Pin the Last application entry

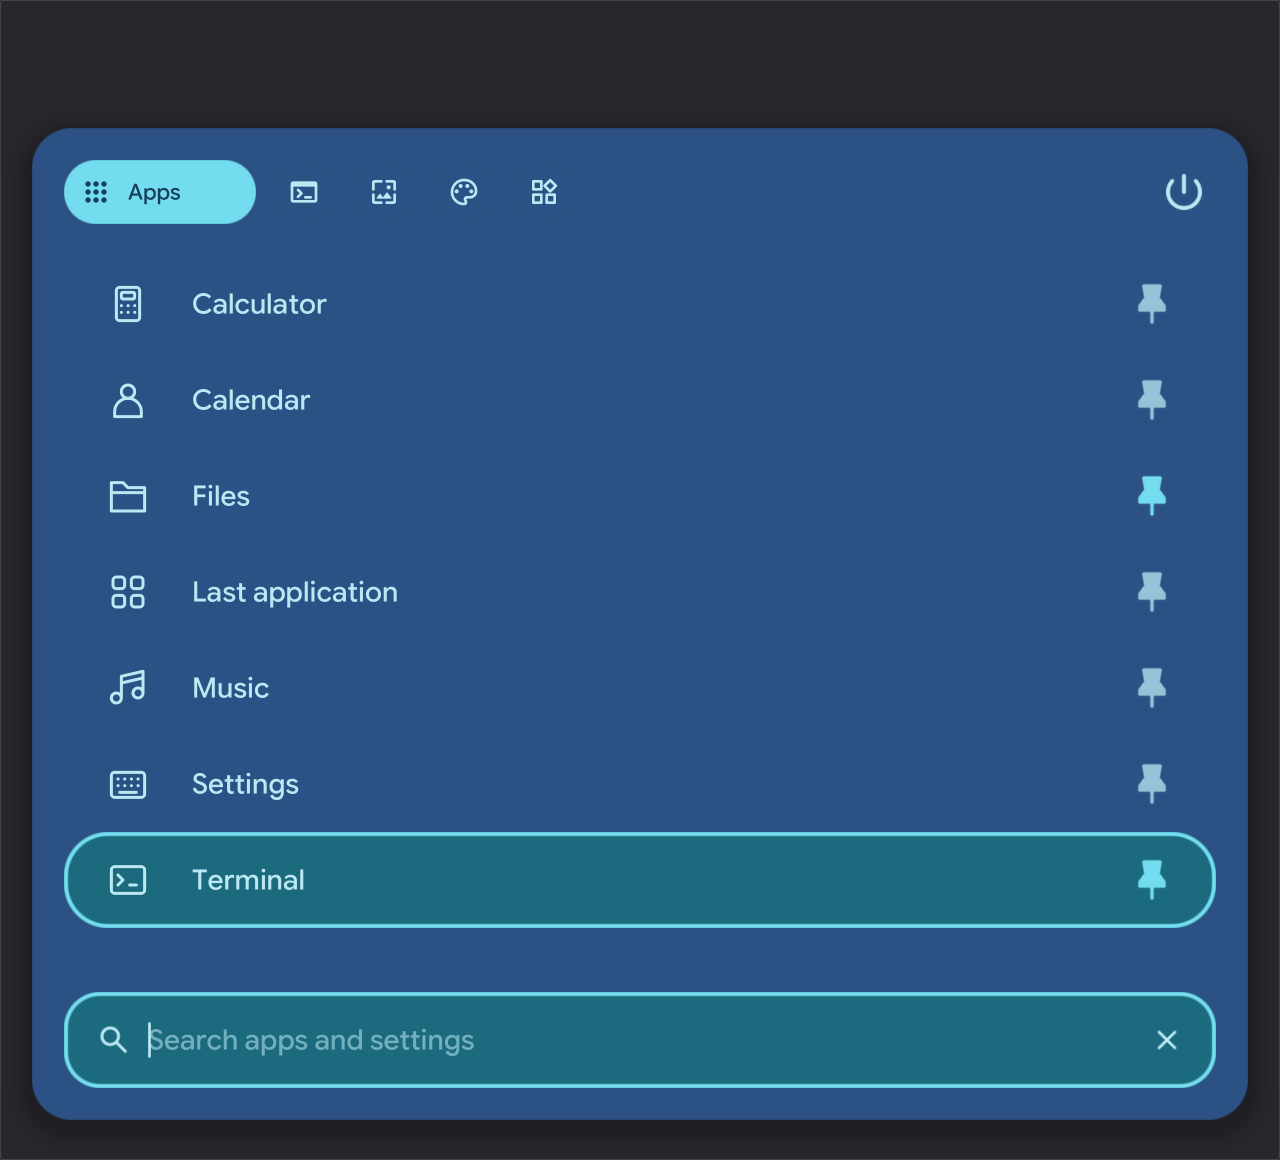pos(1152,592)
